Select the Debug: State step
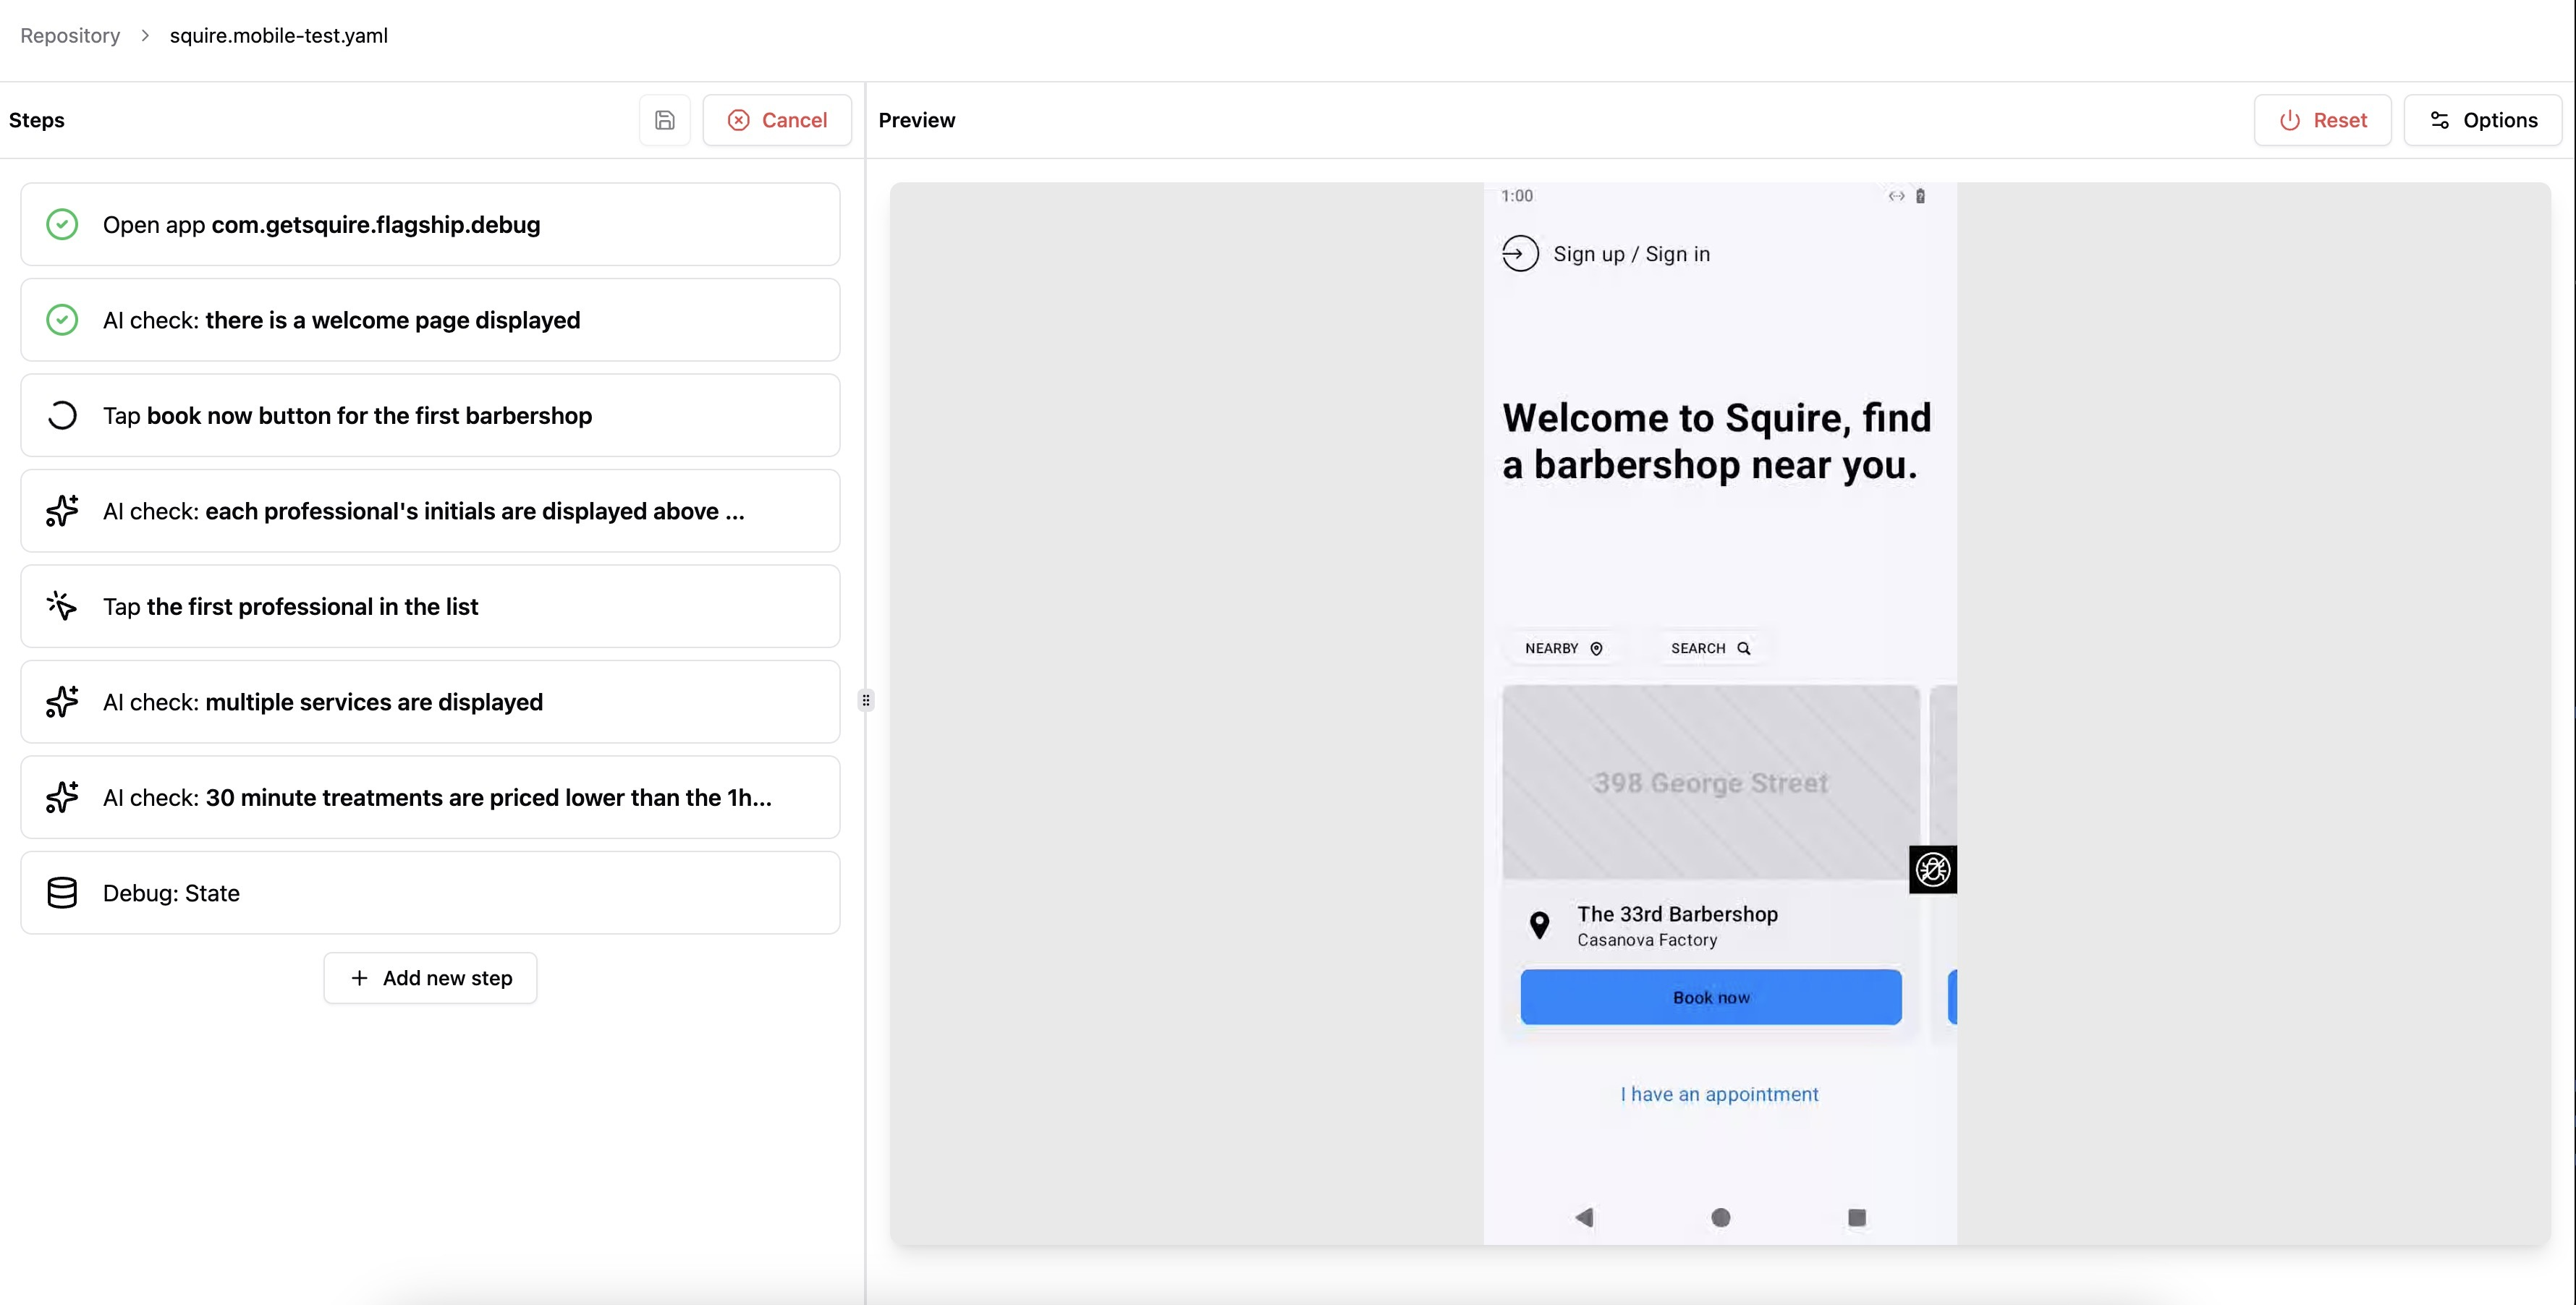 [430, 893]
